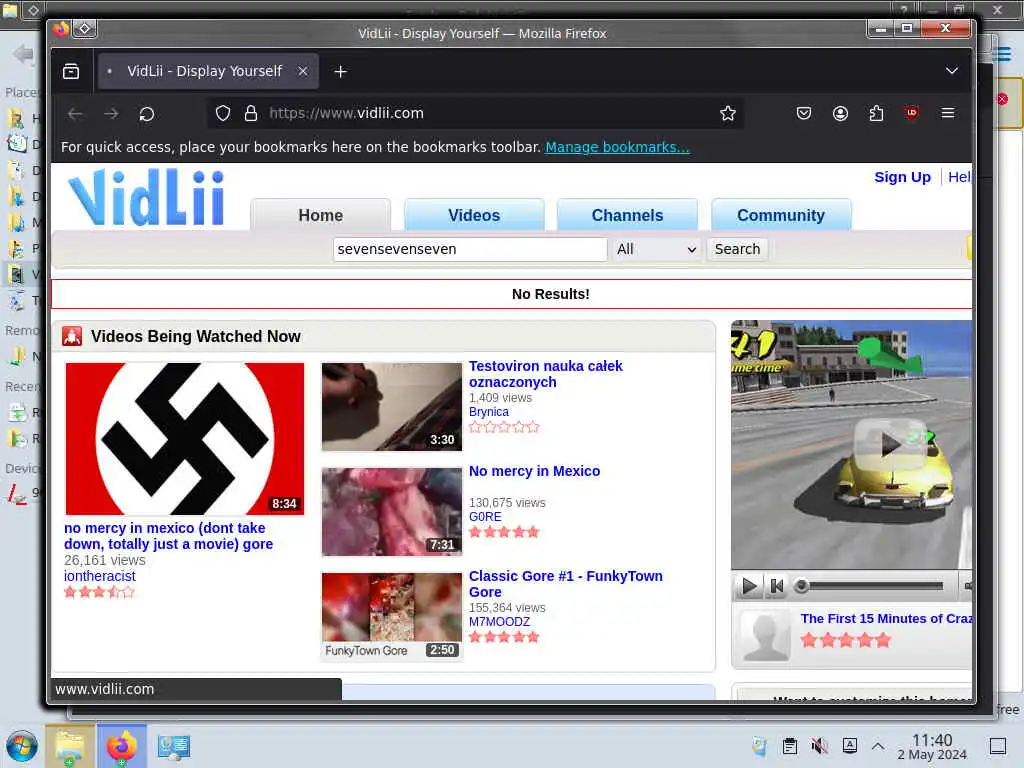
Task: Expand the list all tabs chevron
Action: (952, 71)
